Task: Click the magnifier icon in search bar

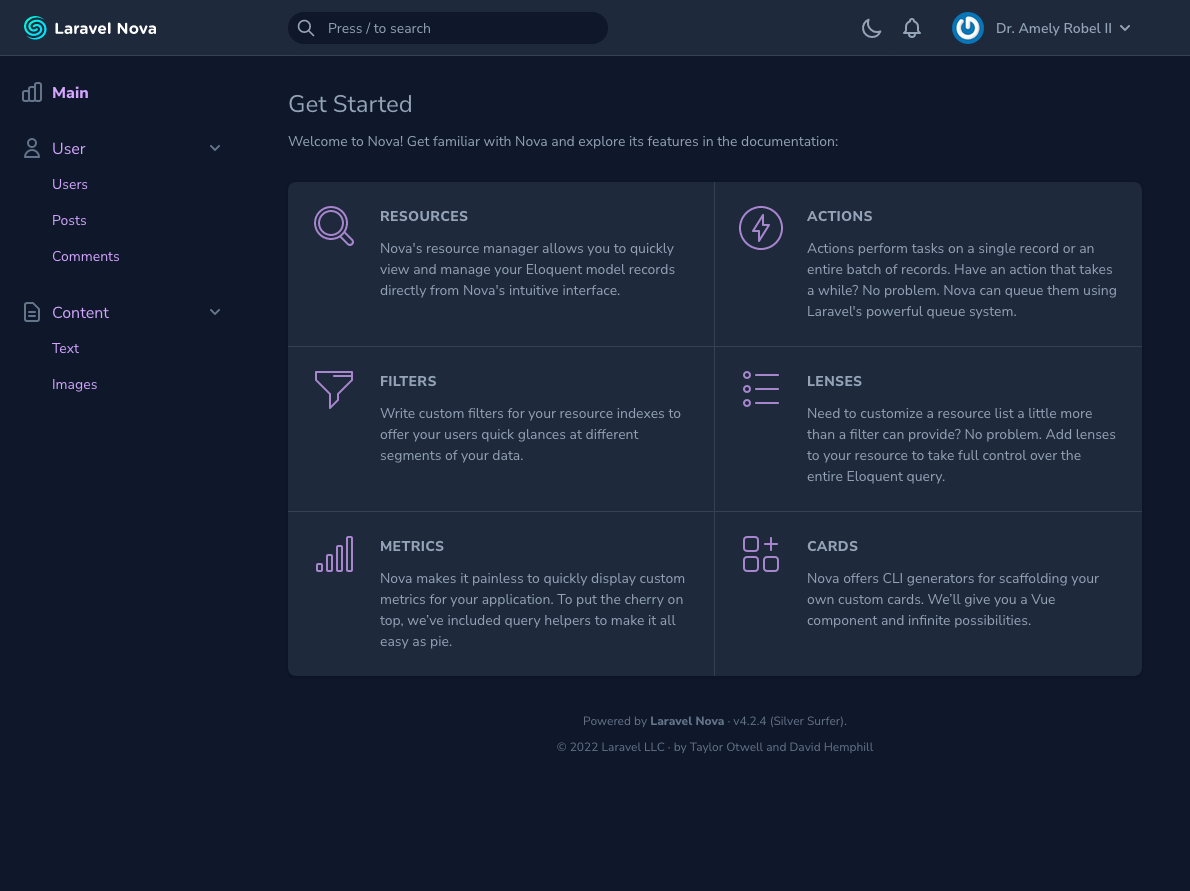Action: [306, 28]
